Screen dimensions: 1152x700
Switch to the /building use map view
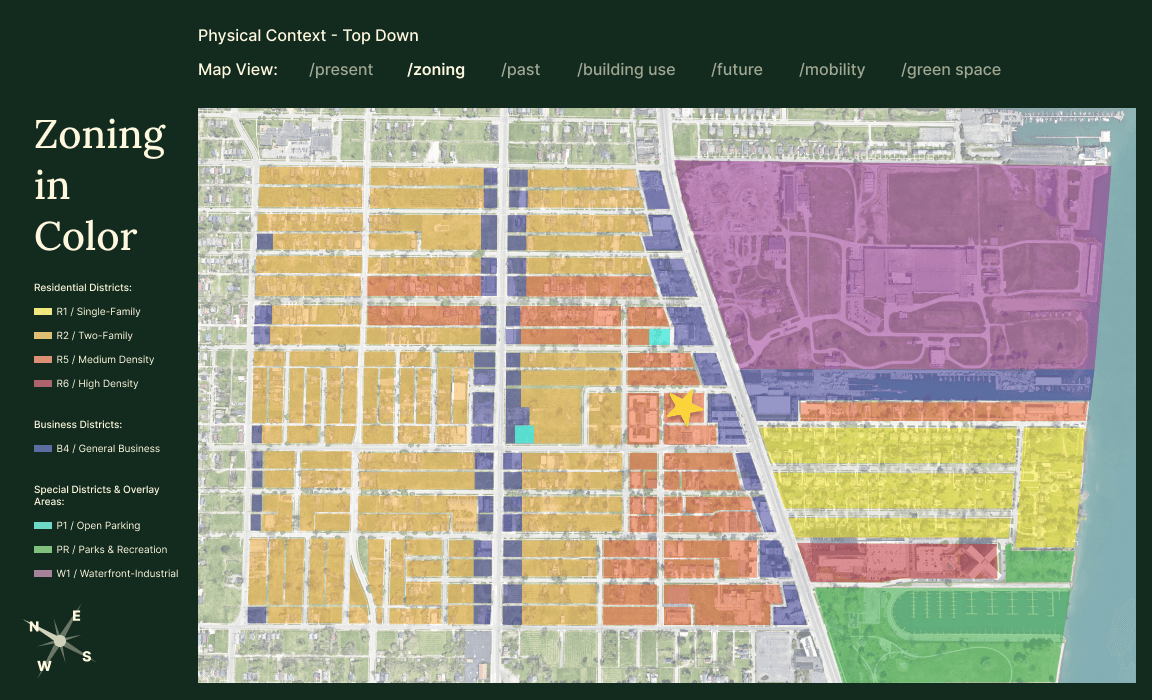626,69
